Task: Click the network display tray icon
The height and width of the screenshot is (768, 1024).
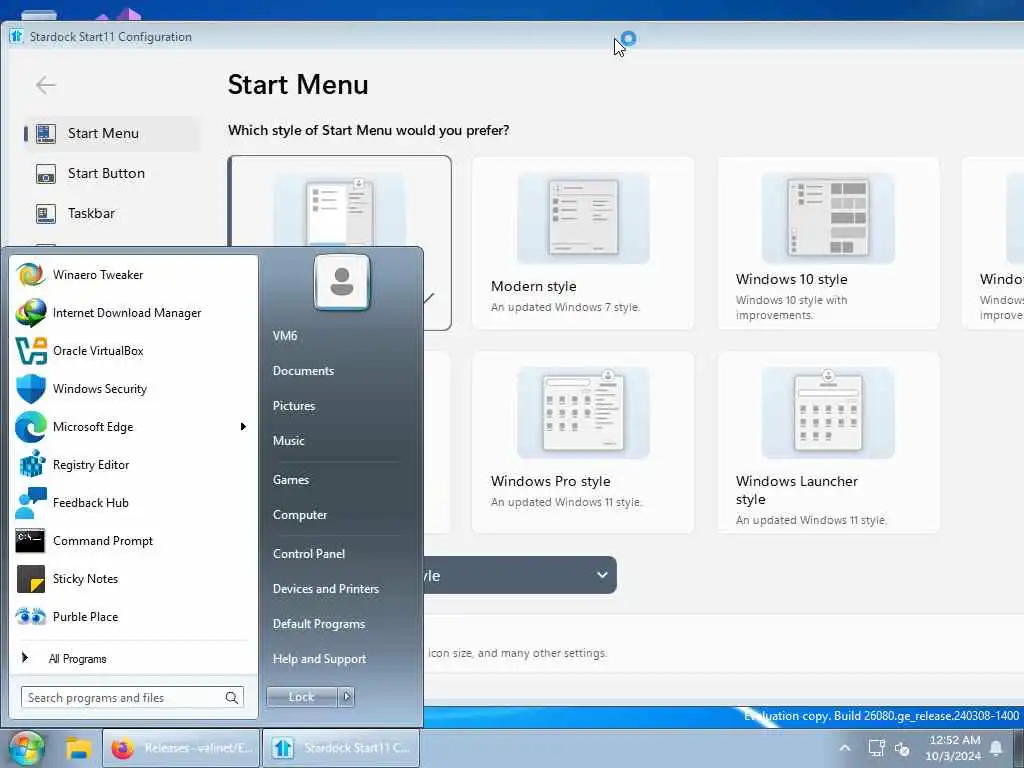Action: coord(876,748)
